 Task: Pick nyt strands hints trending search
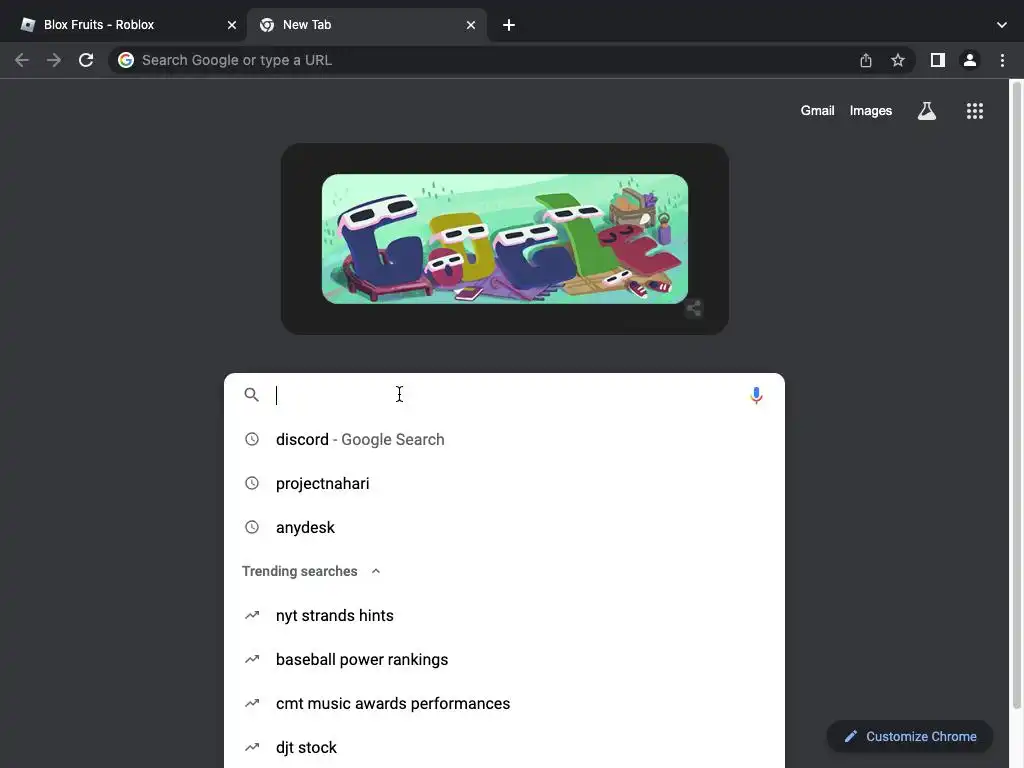point(504,615)
